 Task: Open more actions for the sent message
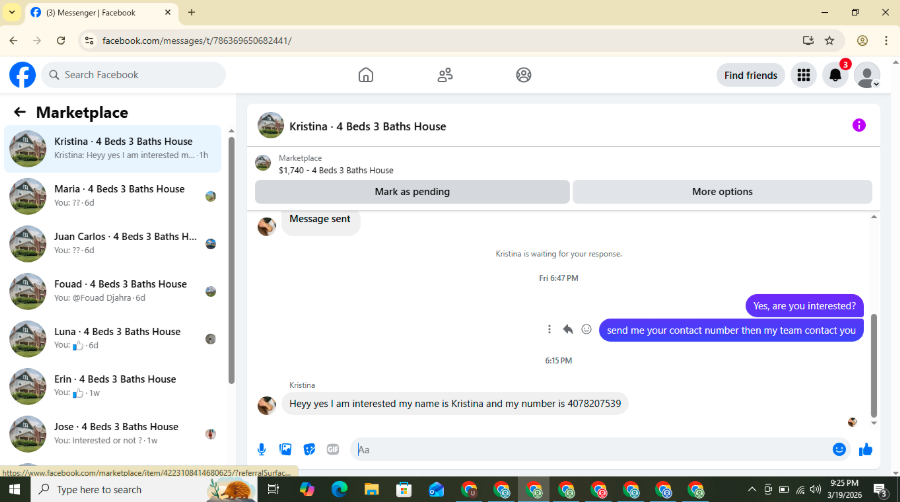(549, 329)
